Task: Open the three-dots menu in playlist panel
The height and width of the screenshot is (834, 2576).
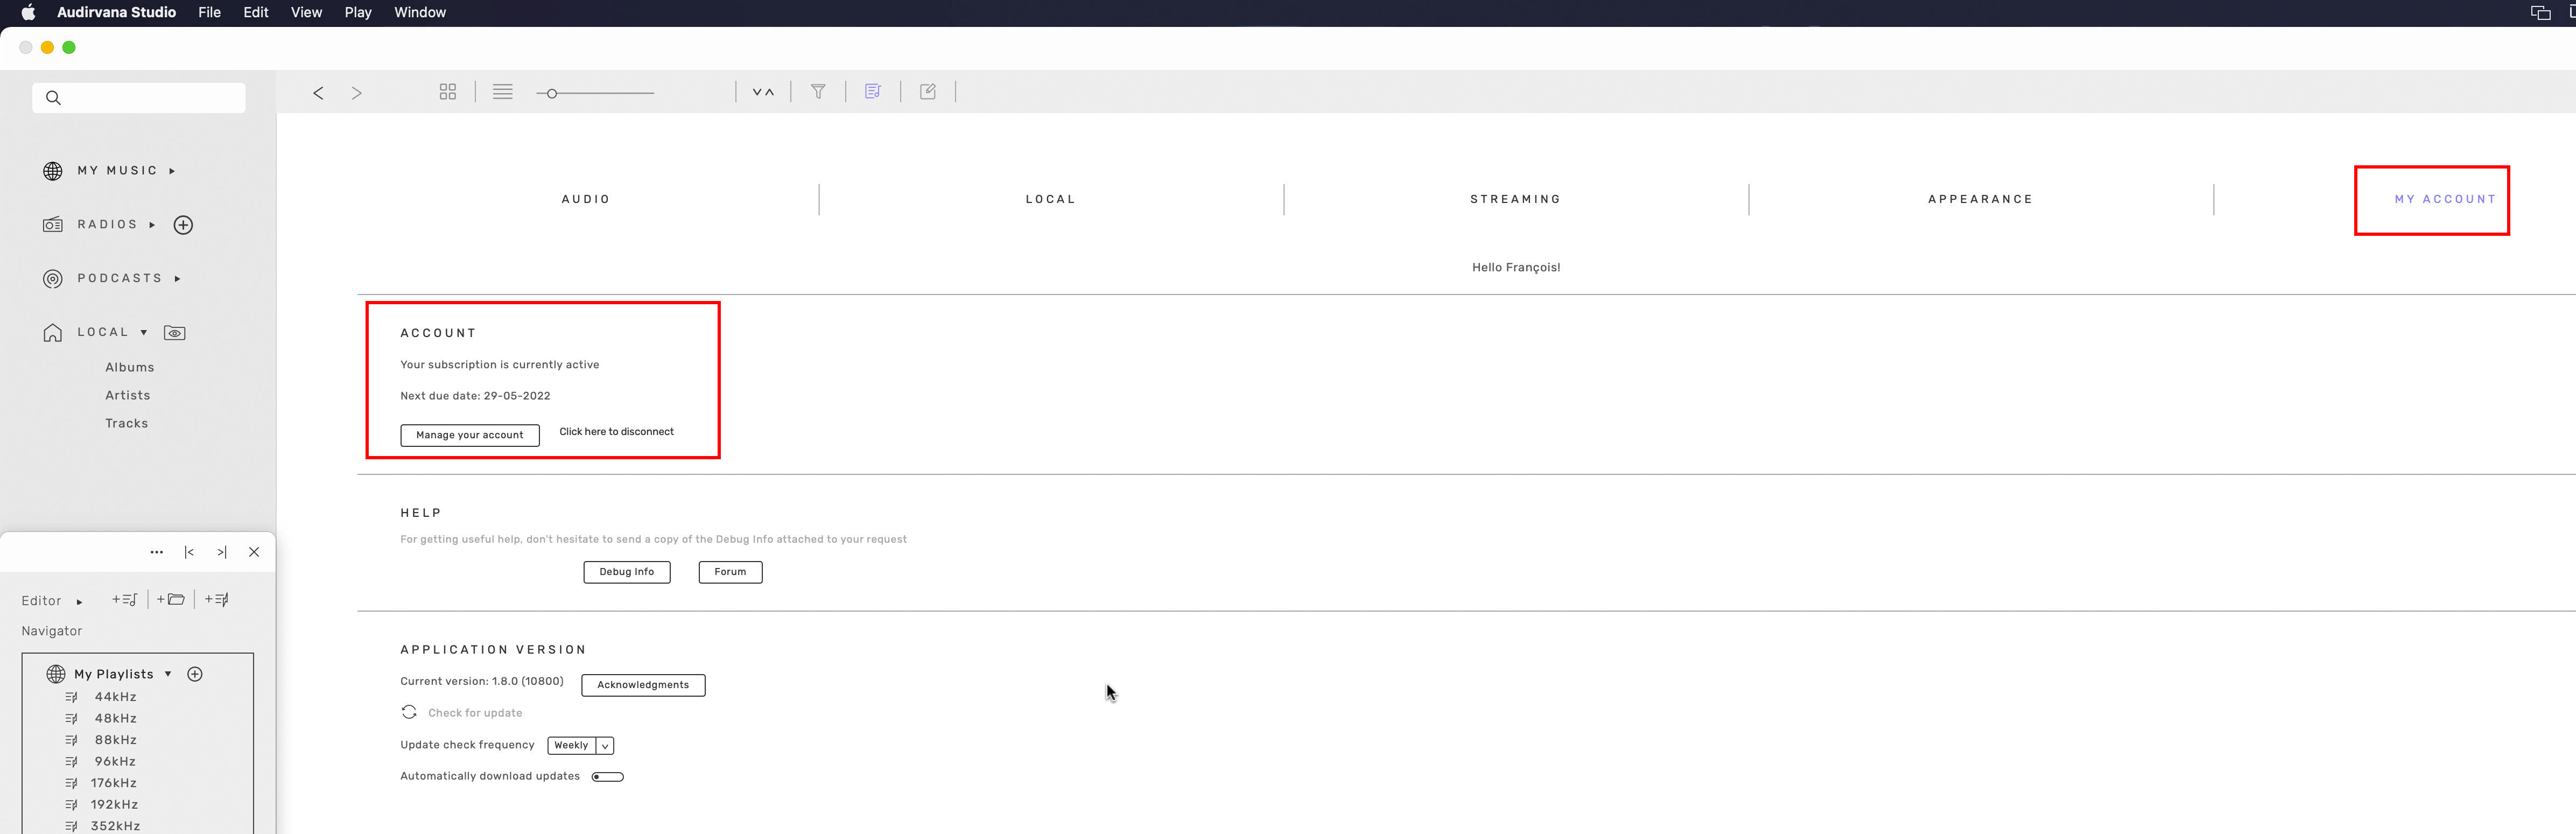Action: [157, 552]
